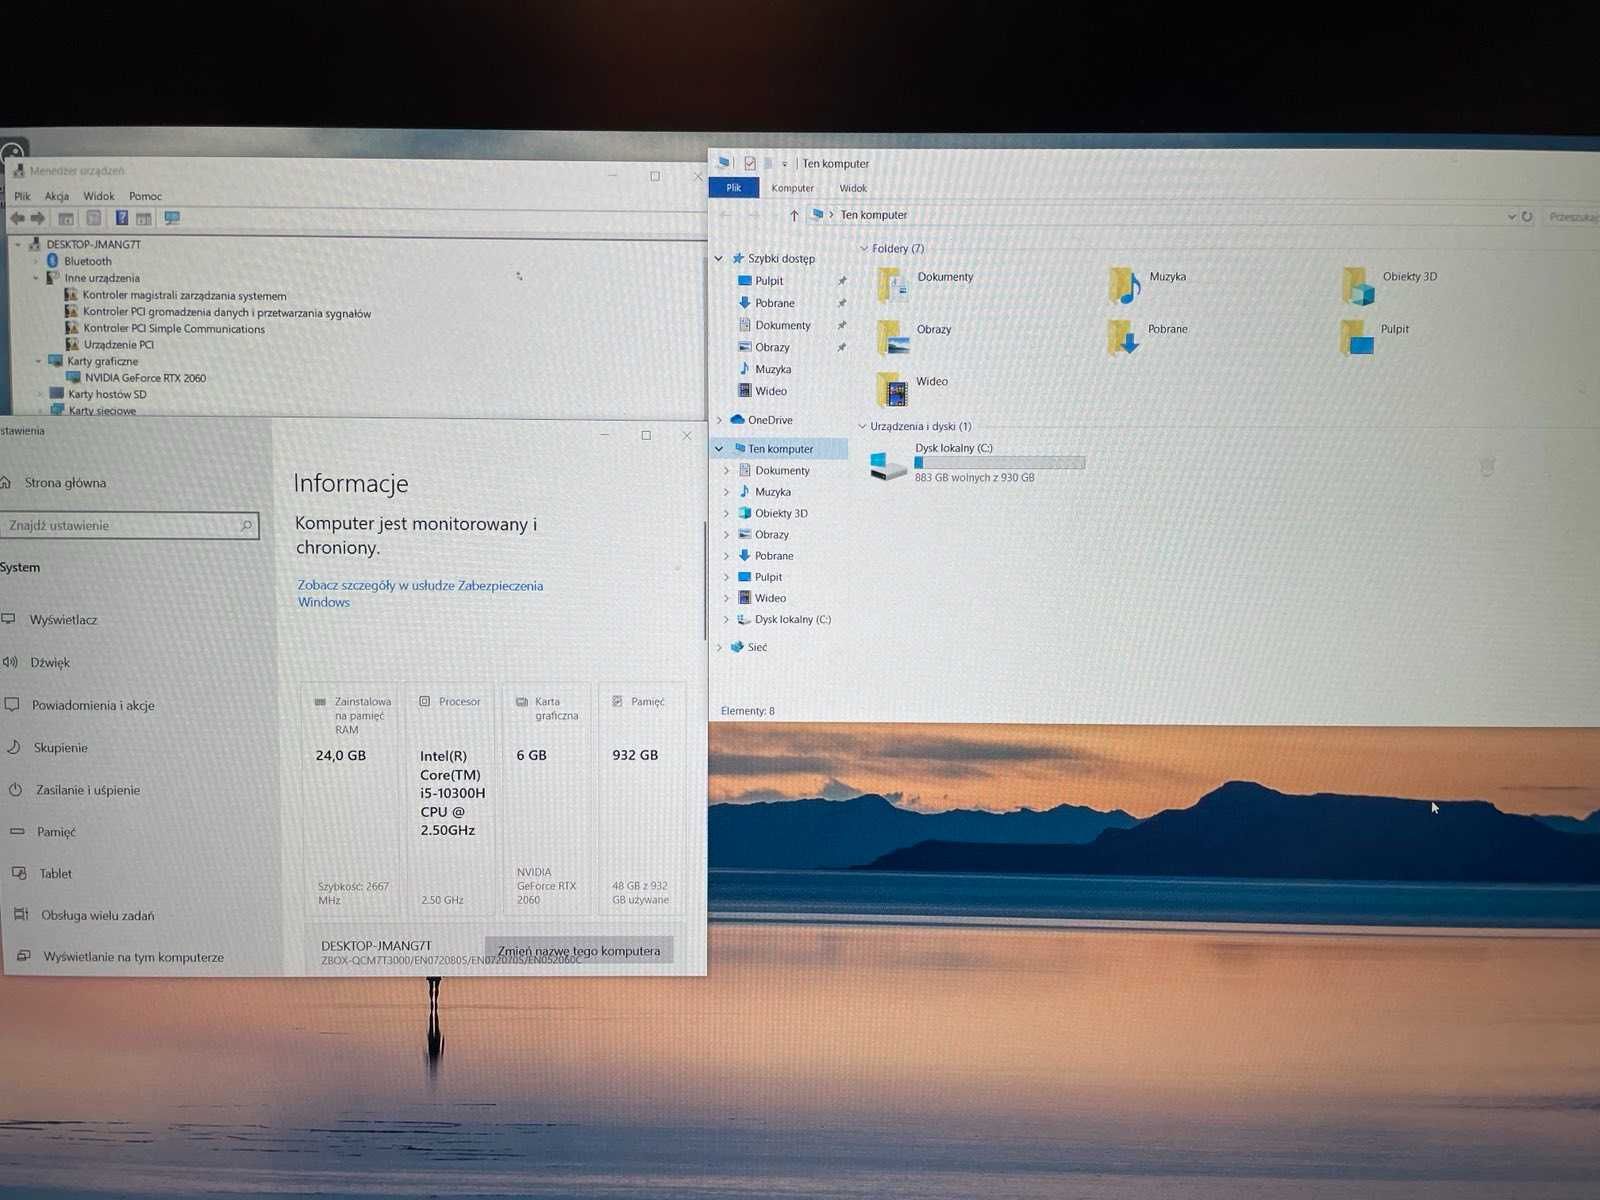Collapse the Foldery (7) group

point(864,248)
